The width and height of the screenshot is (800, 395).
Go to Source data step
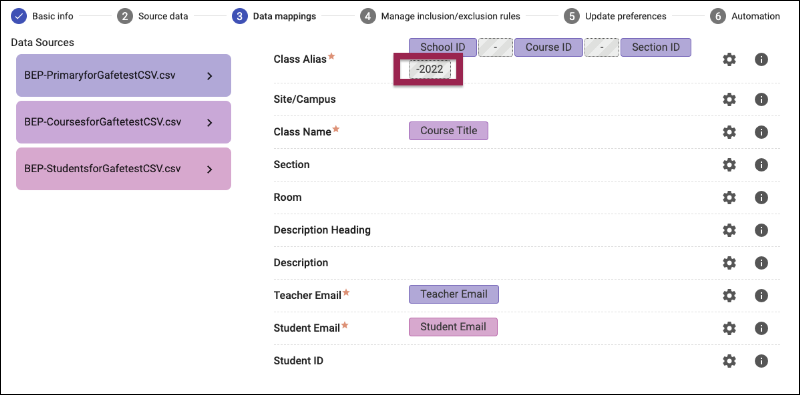153,16
